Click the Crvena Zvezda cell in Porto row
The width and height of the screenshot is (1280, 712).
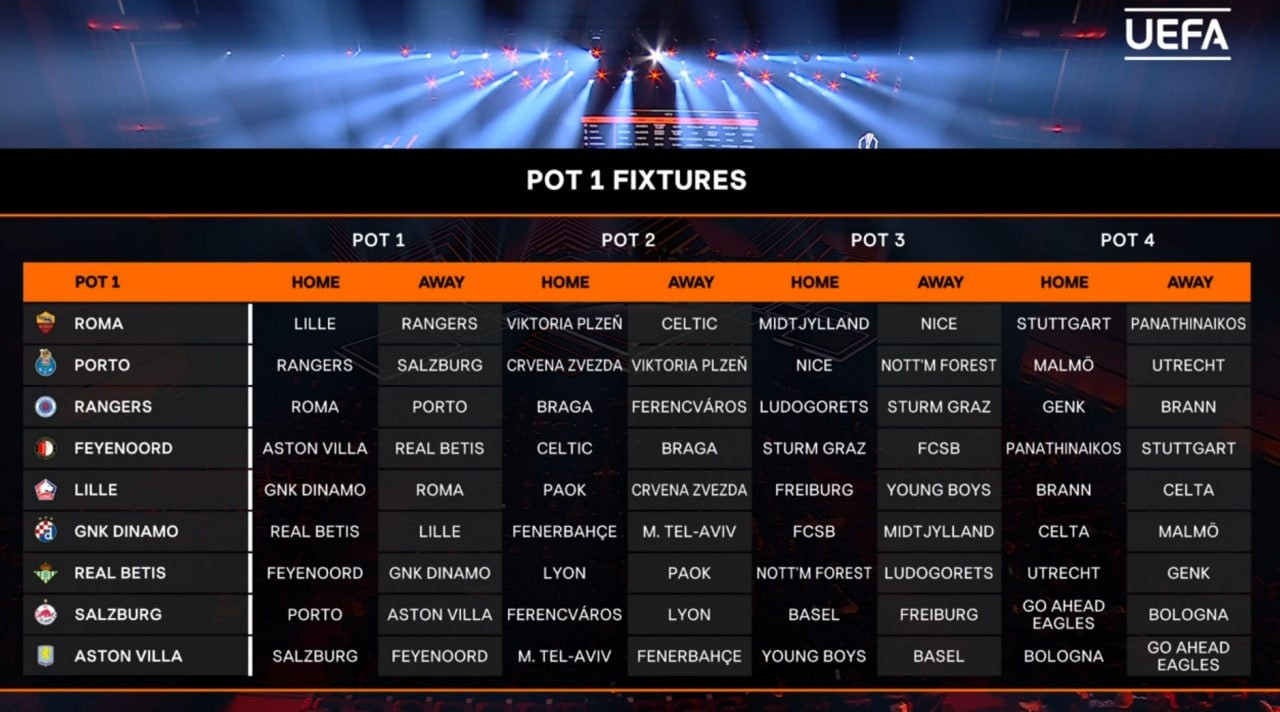(x=565, y=365)
